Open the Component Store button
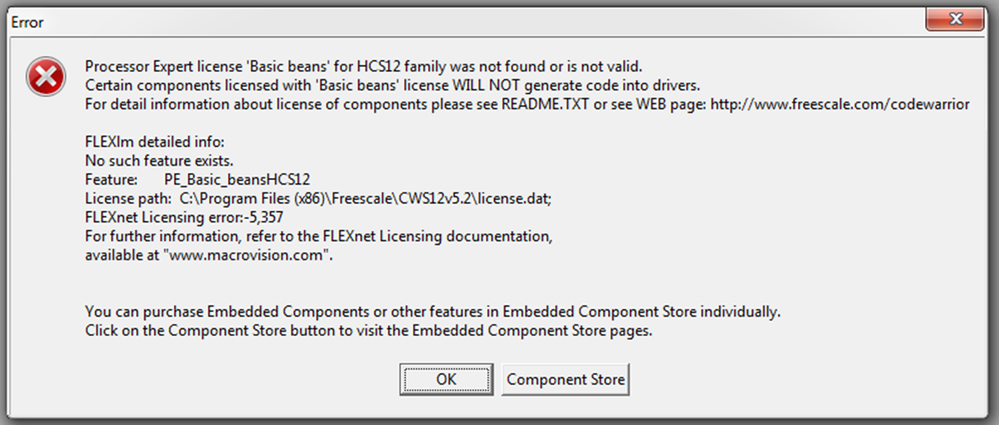 (x=566, y=379)
